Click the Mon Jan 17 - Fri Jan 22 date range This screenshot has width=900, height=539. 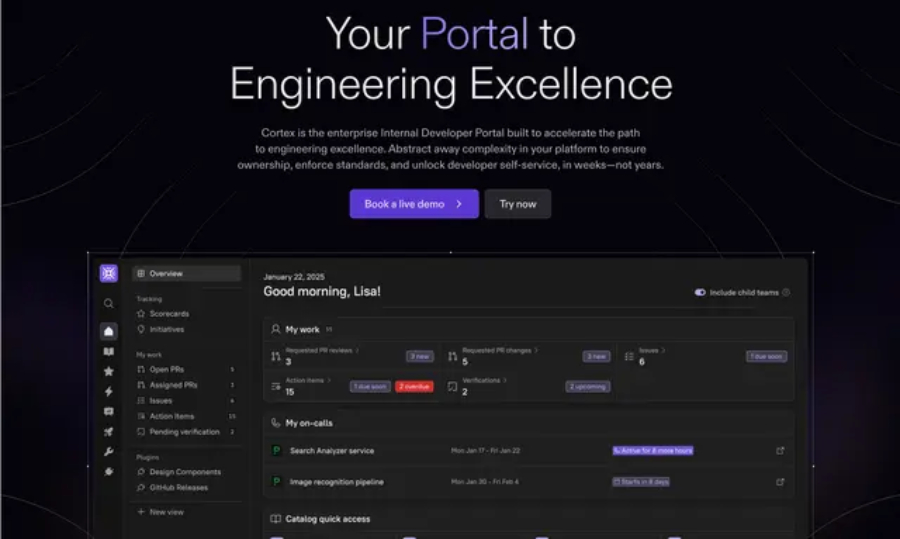[x=486, y=451]
